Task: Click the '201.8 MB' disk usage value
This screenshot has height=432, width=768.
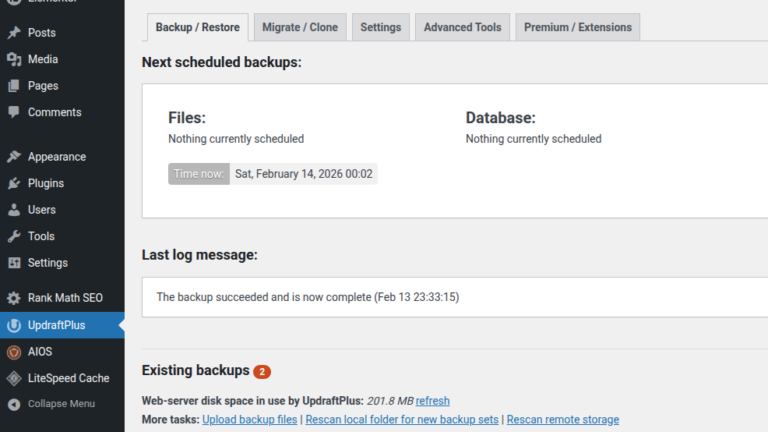Action: (x=390, y=401)
